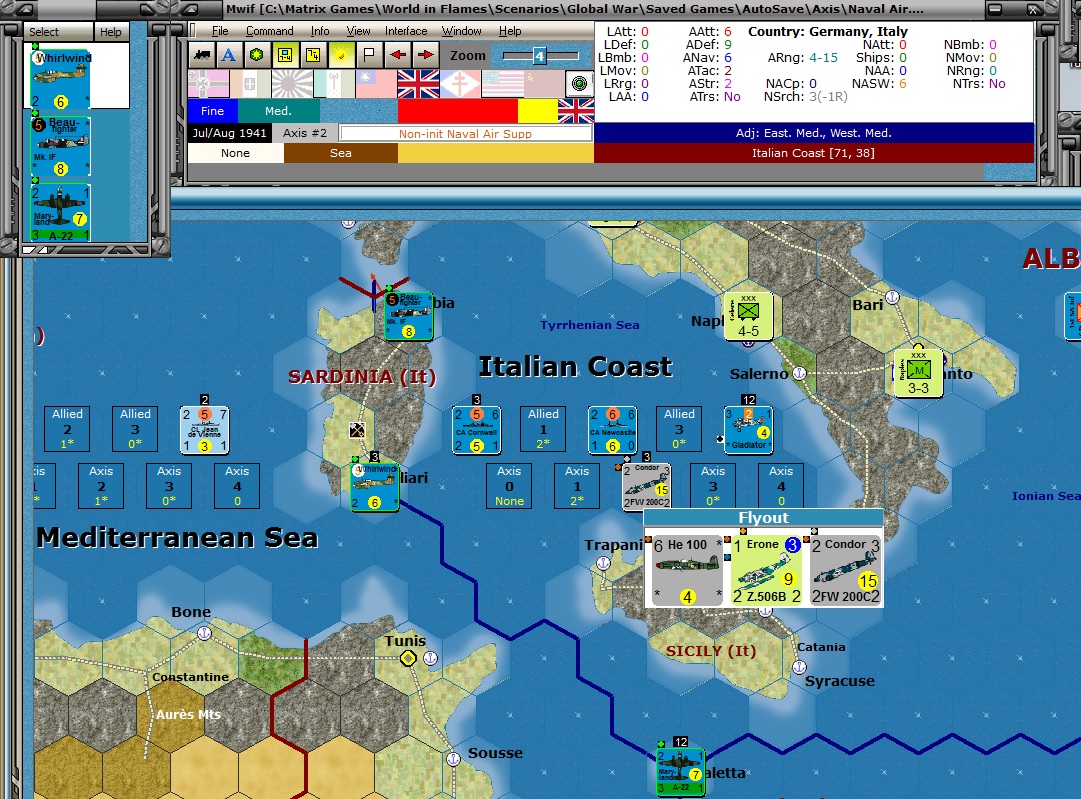Select the CA Cornwall ship counter
1081x799 pixels.
coord(476,430)
